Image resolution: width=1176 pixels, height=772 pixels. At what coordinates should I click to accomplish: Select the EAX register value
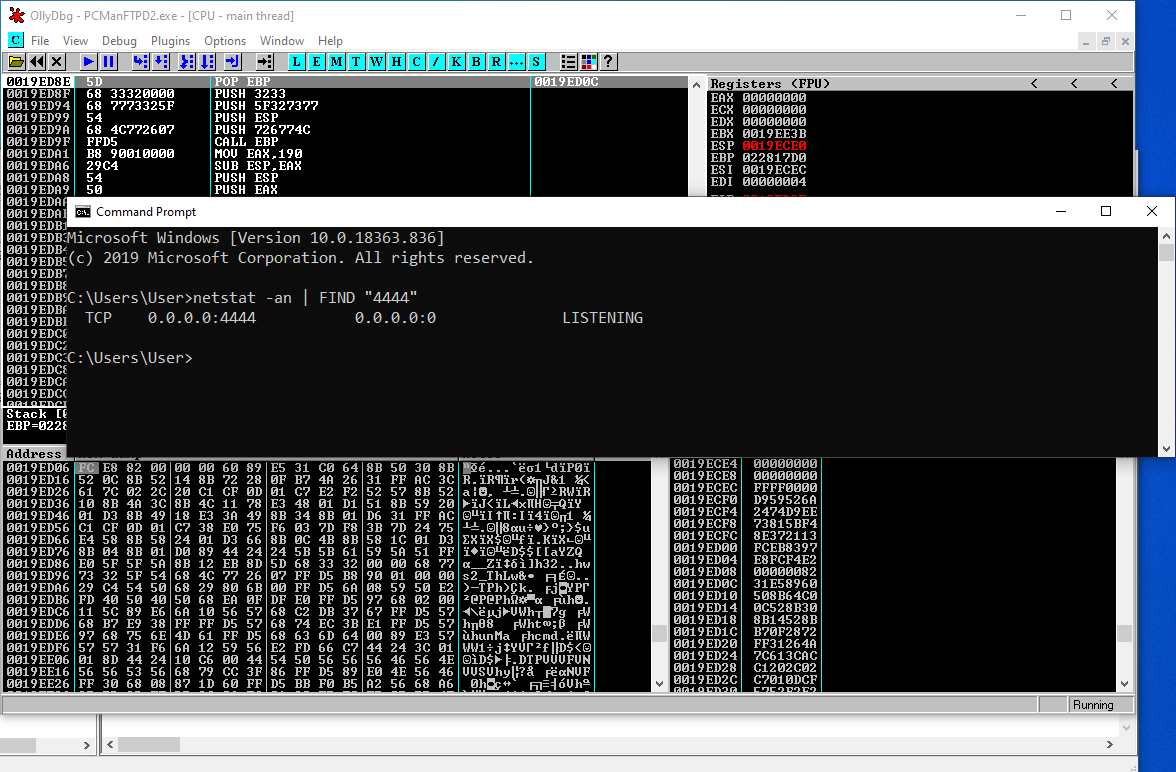(x=774, y=98)
